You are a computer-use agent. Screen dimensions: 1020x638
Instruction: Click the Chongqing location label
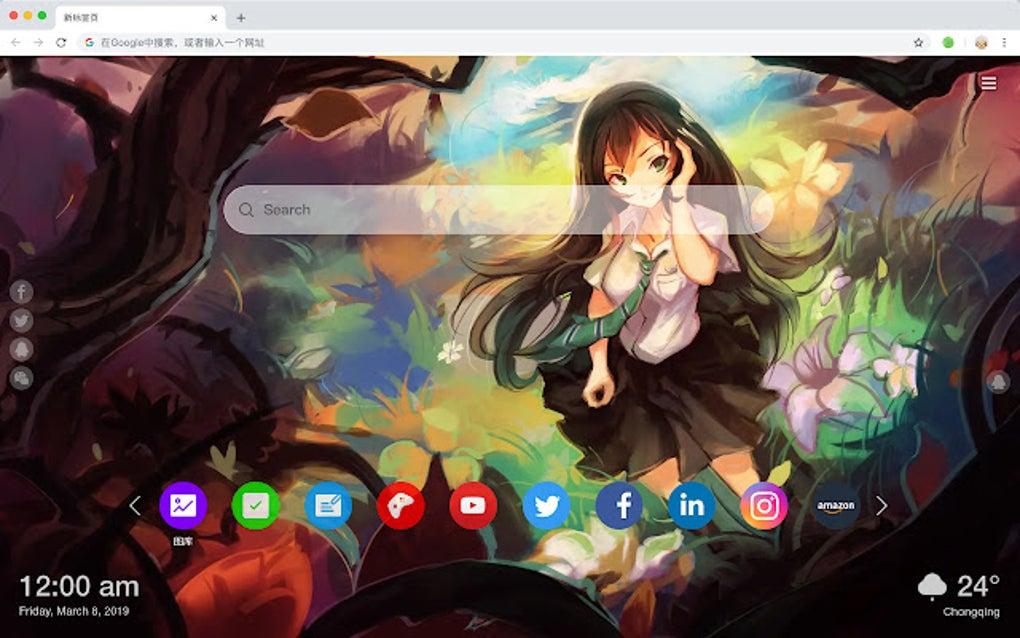click(971, 612)
